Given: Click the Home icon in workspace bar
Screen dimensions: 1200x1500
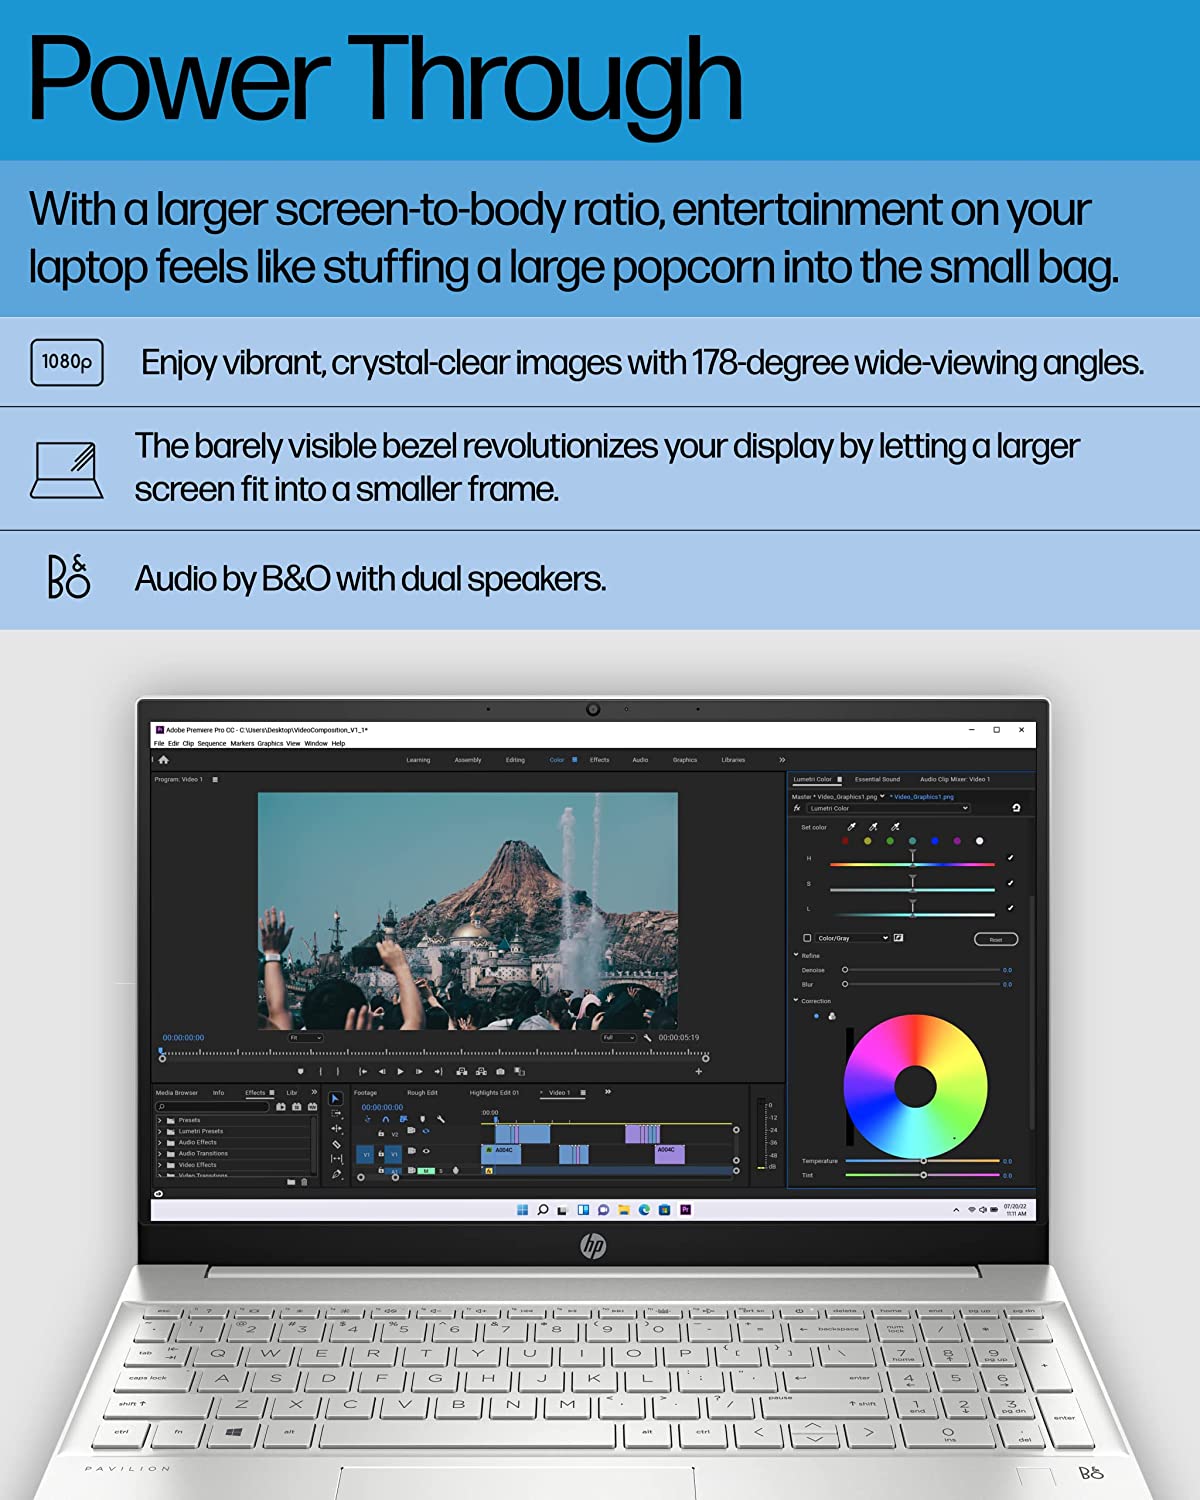Looking at the screenshot, I should point(164,760).
